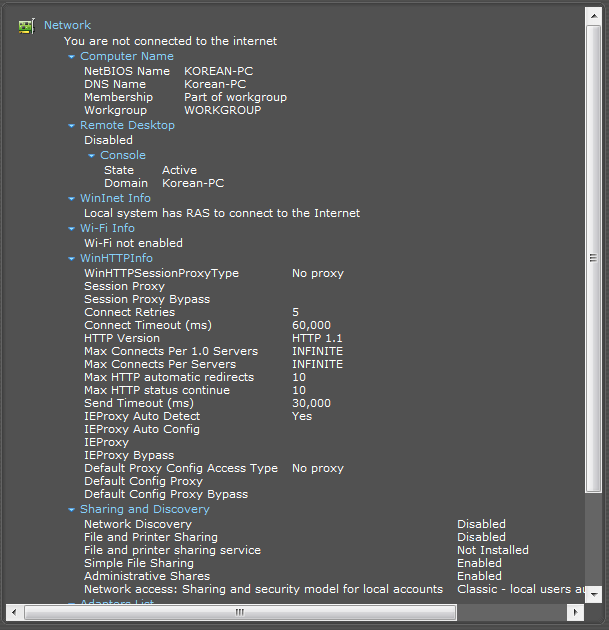The width and height of the screenshot is (609, 630).
Task: Select the Remote Desktop heading text
Action: tap(127, 125)
